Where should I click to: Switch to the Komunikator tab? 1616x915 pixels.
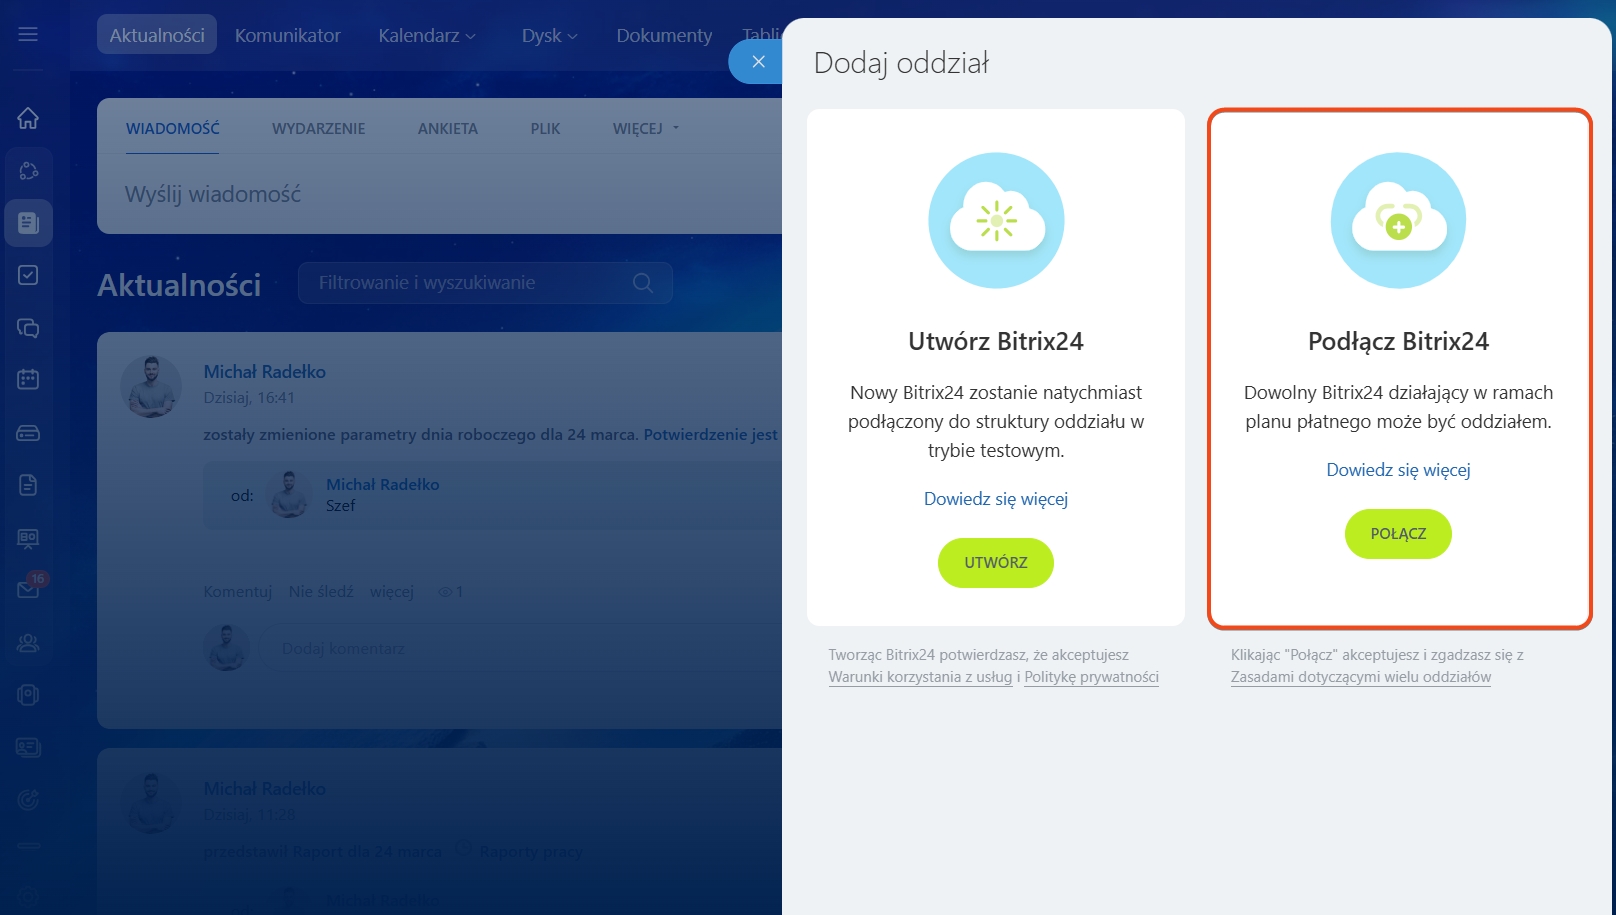click(287, 36)
